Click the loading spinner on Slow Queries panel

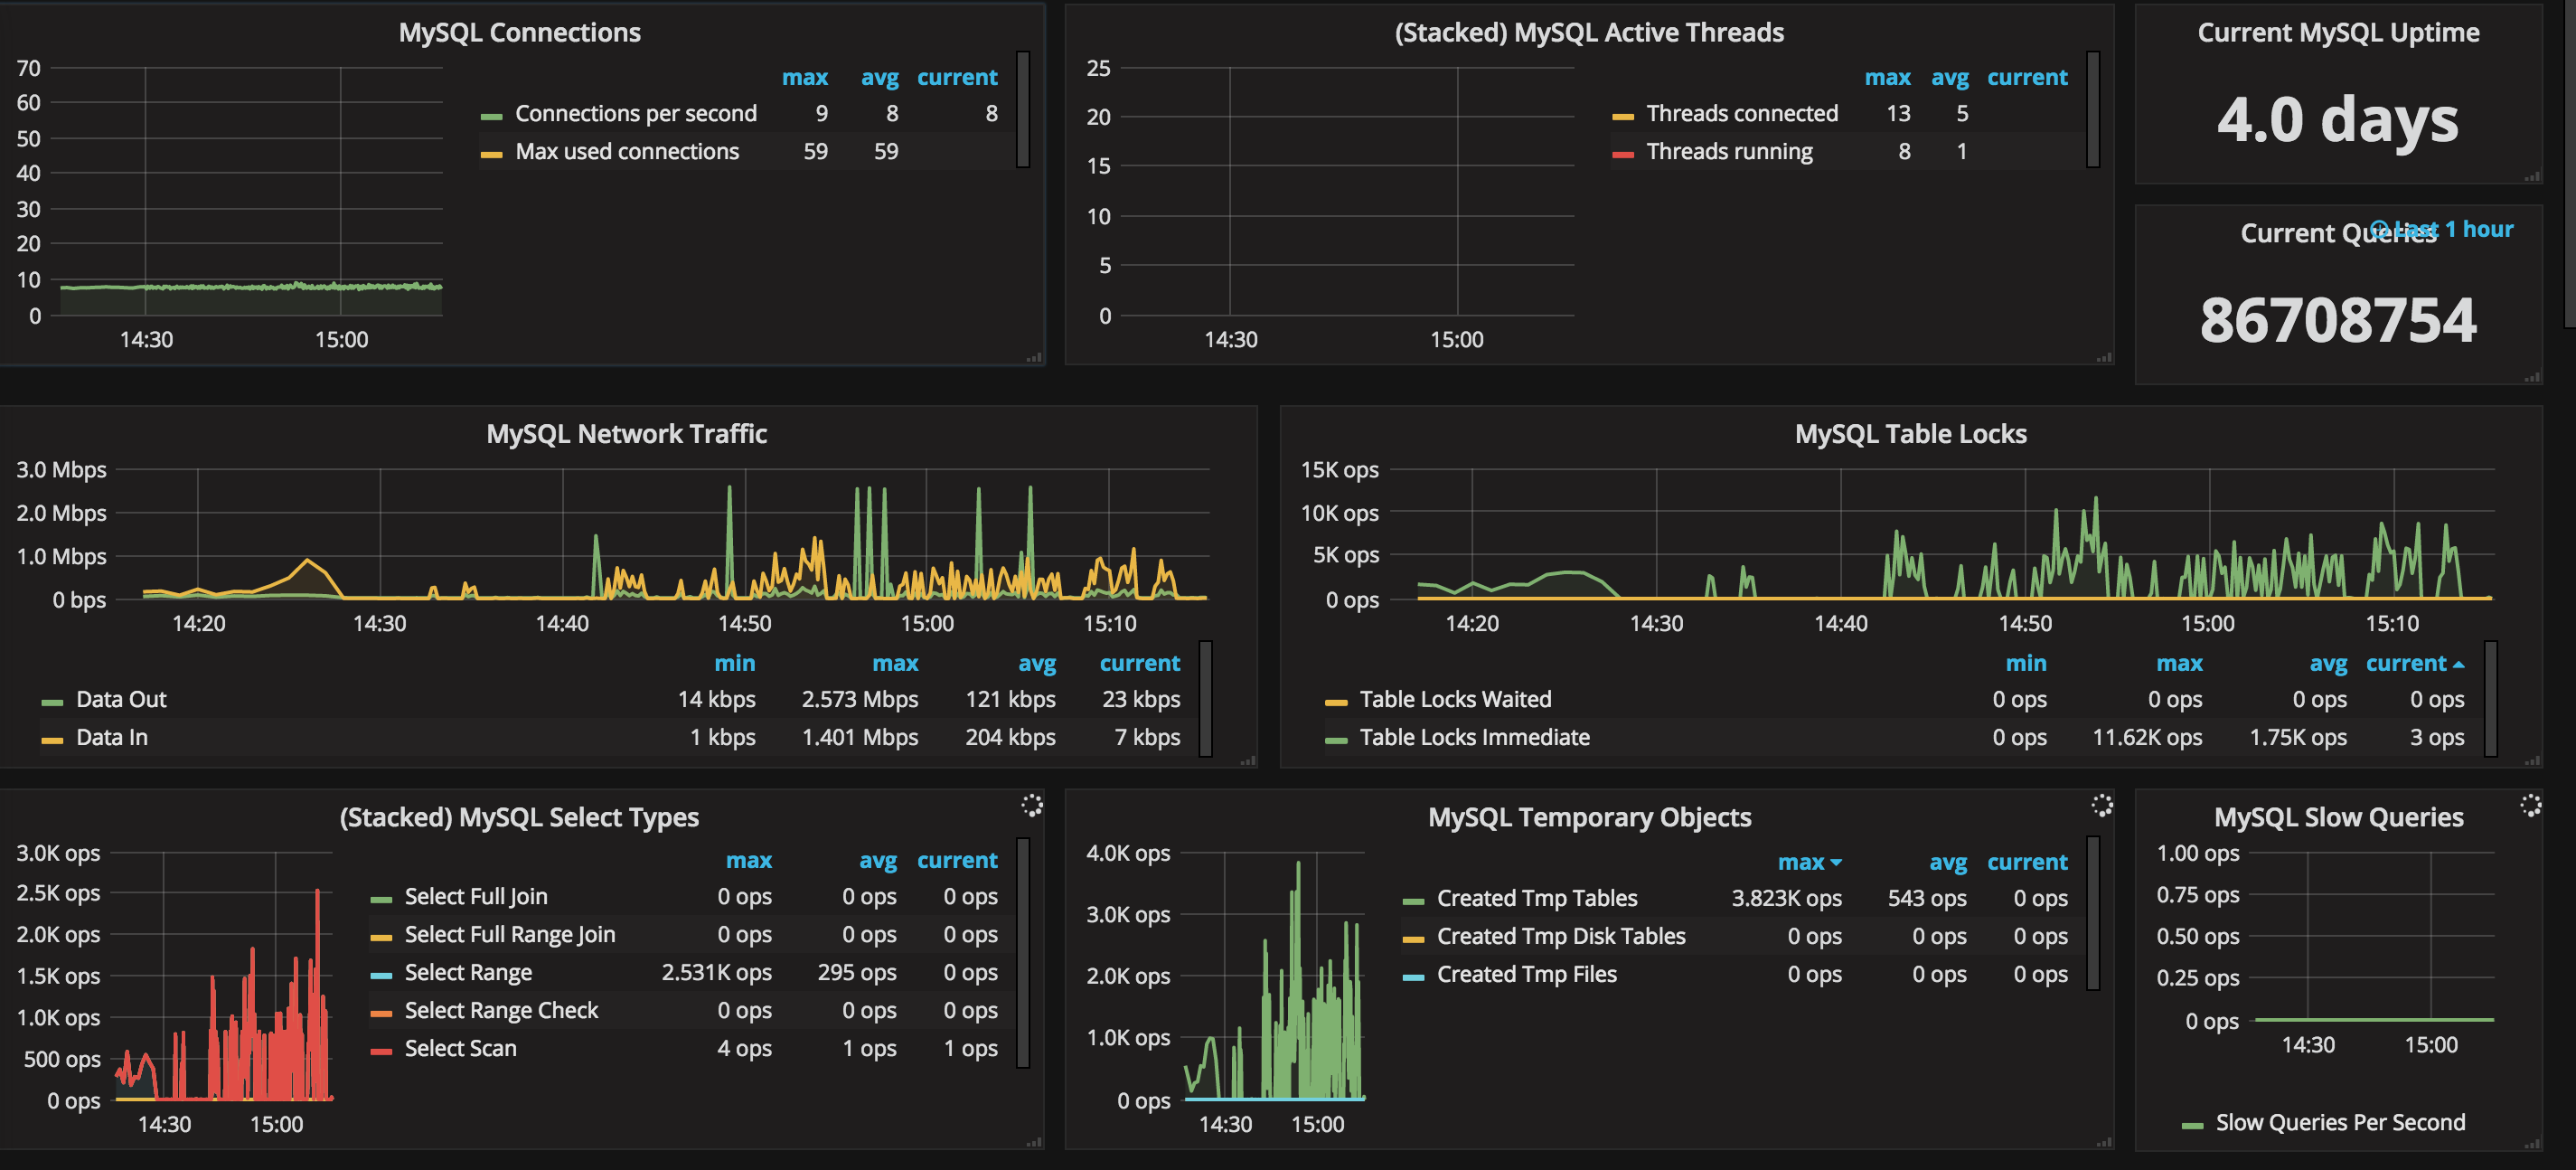[x=2531, y=805]
